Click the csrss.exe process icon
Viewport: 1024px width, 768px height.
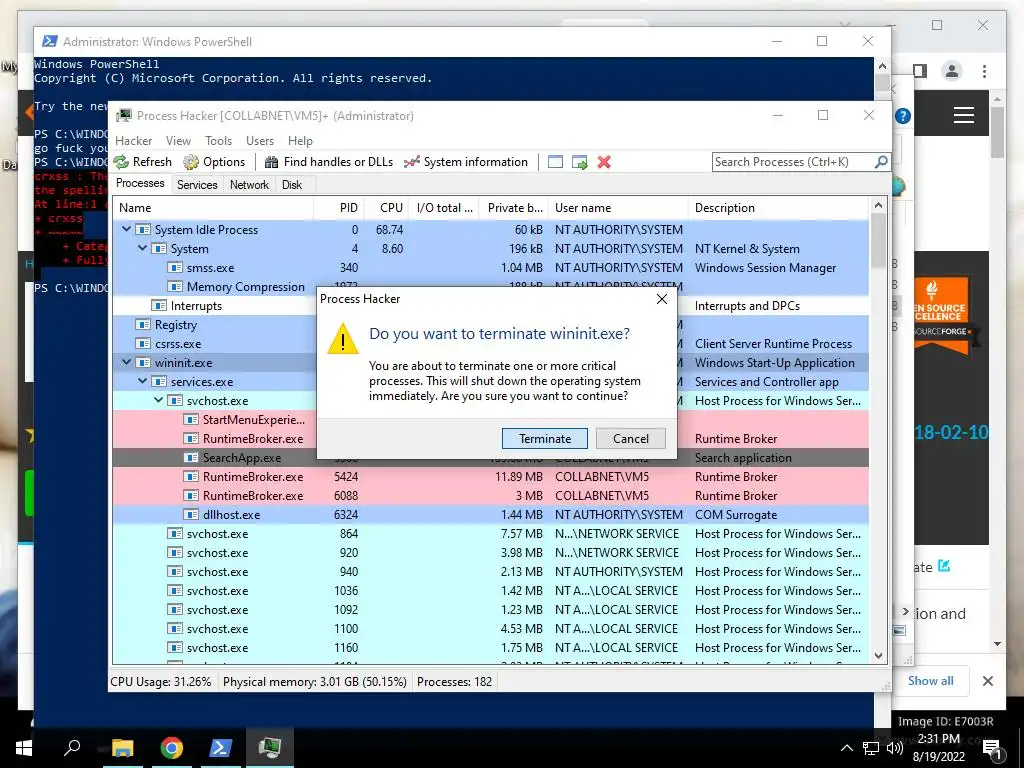(x=143, y=344)
